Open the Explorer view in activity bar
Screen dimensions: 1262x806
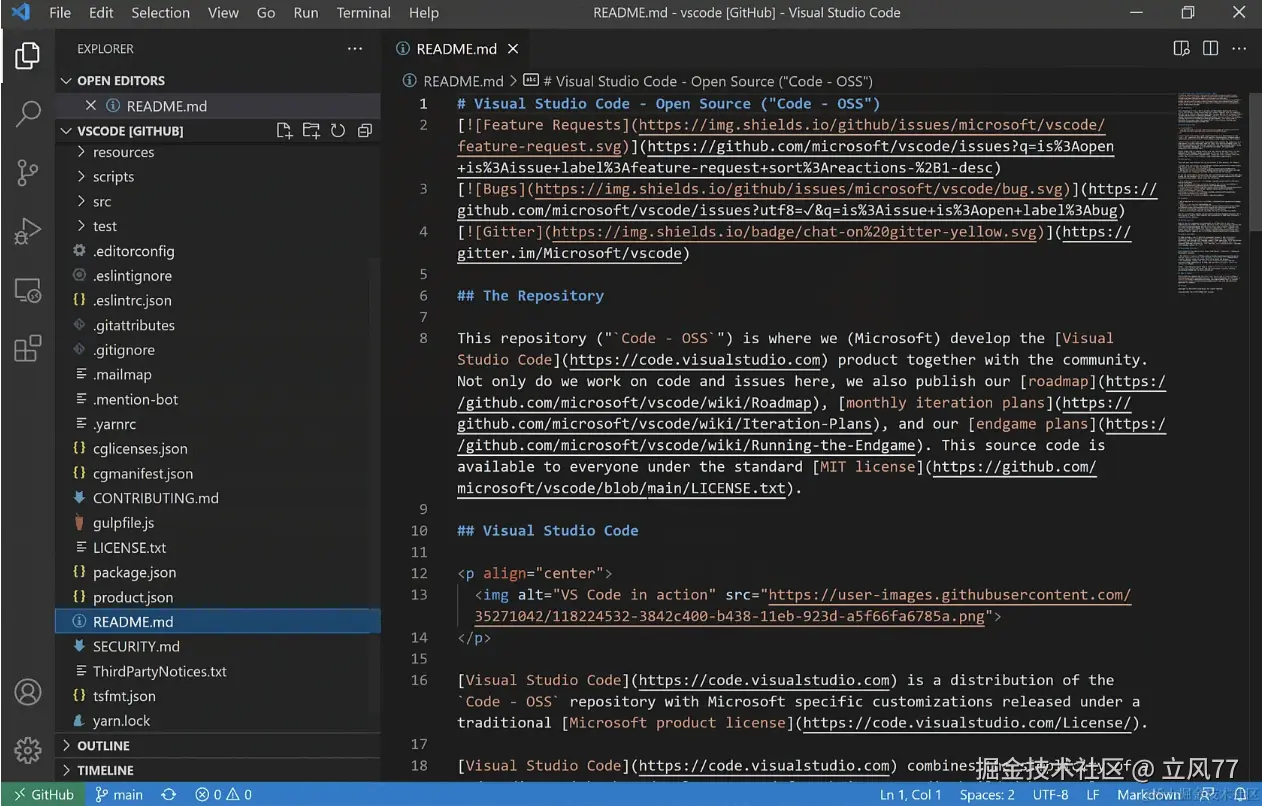(28, 56)
